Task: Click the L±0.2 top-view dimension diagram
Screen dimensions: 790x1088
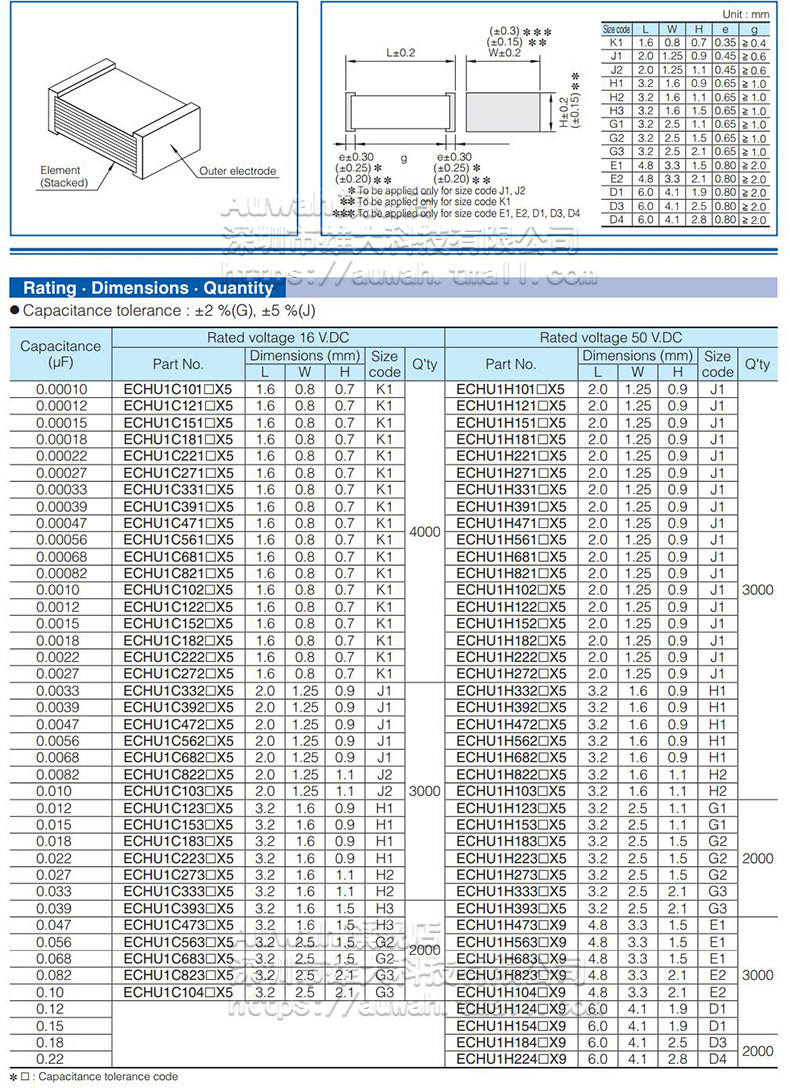Action: (x=400, y=111)
